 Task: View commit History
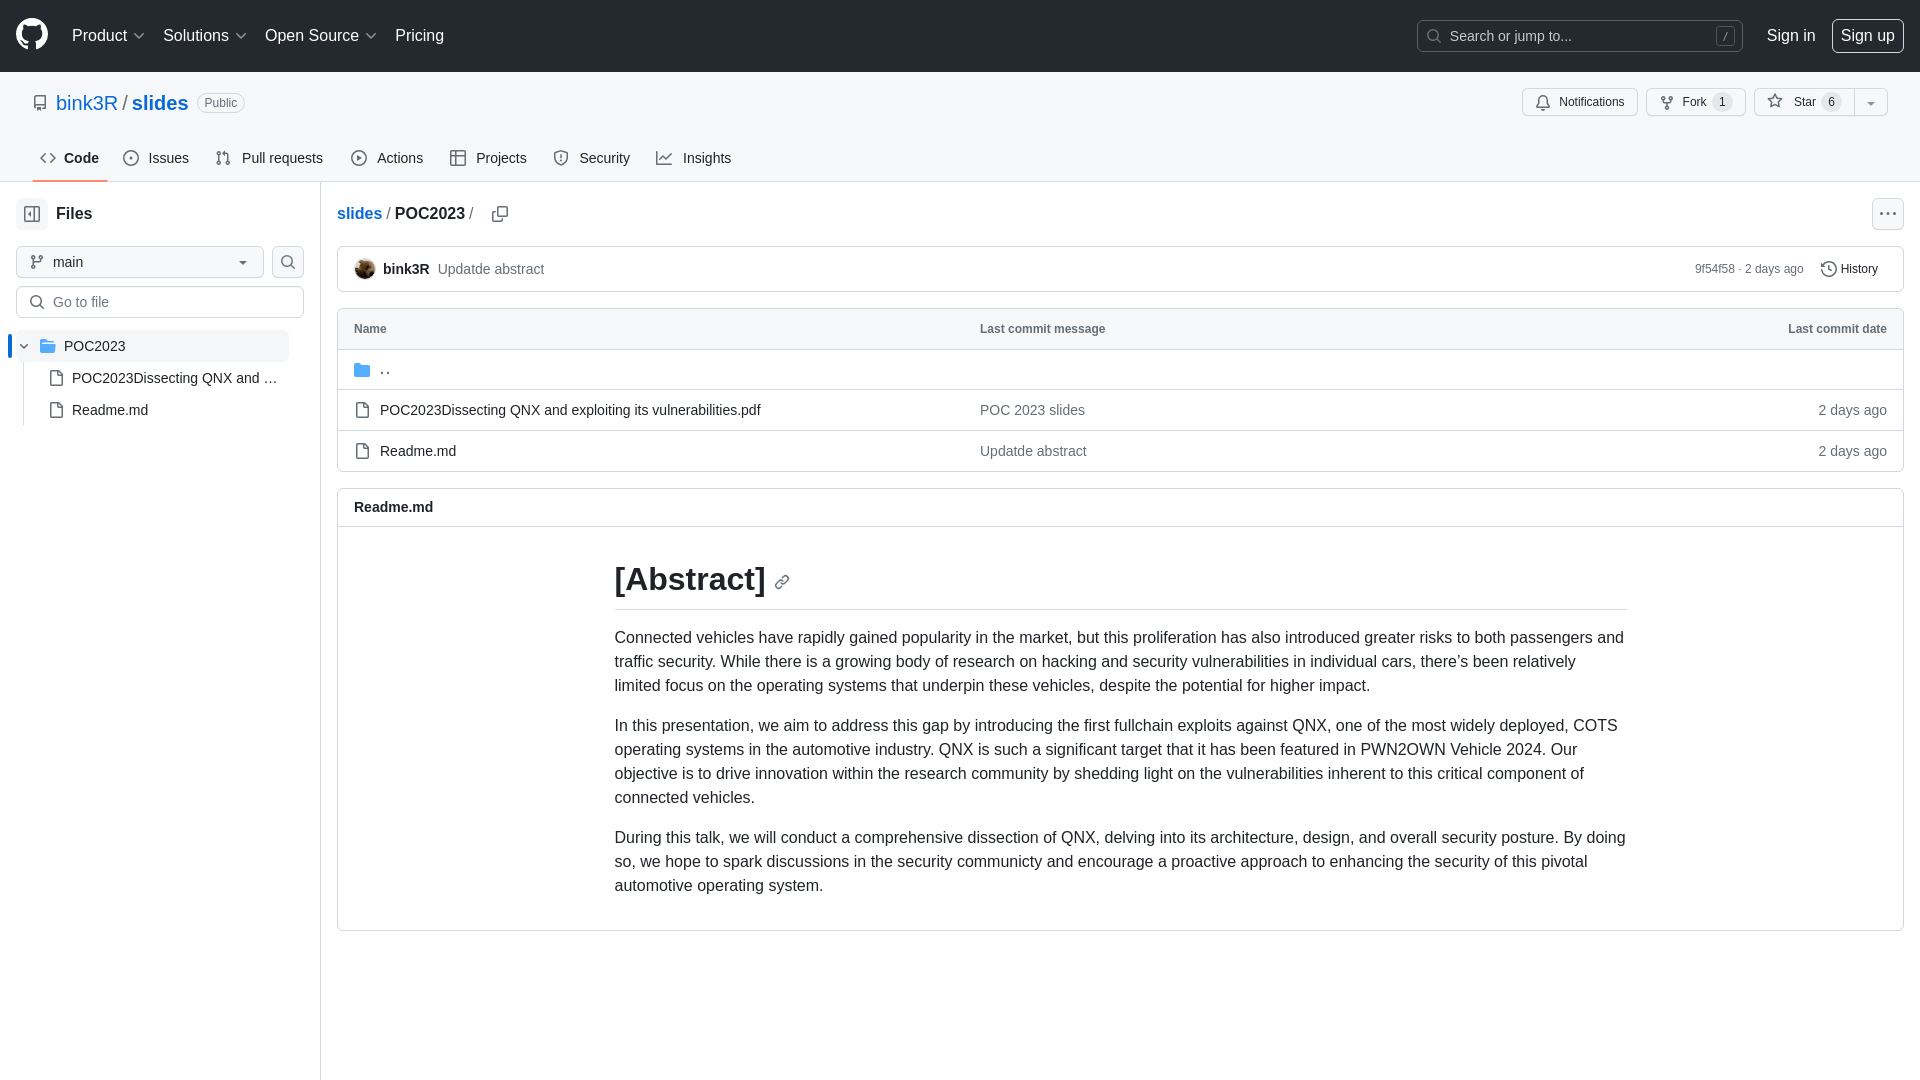[1849, 269]
